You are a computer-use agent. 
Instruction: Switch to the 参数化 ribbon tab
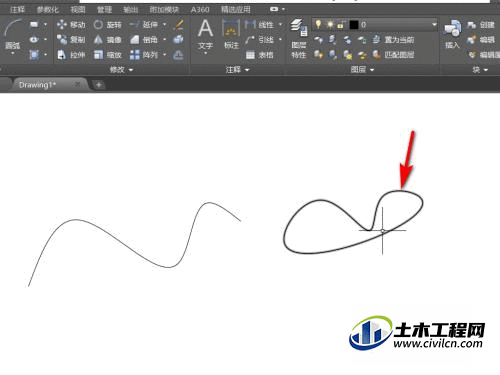(48, 9)
